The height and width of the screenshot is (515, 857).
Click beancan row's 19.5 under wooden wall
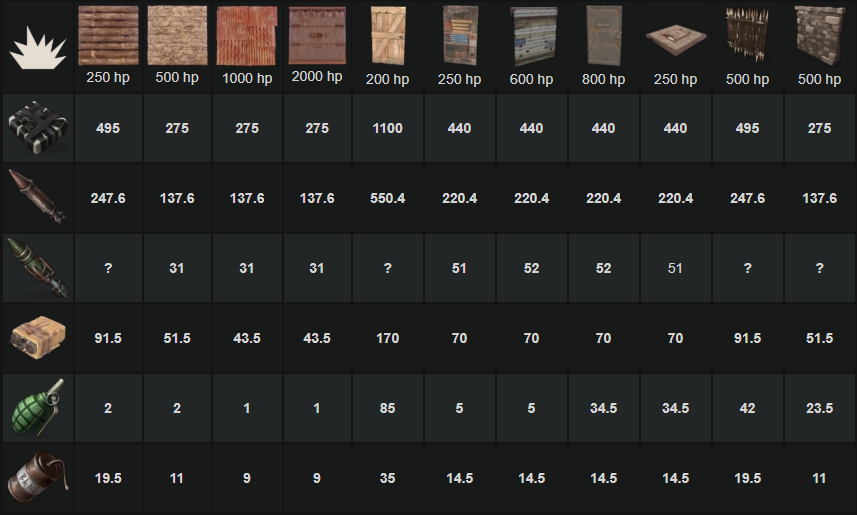(x=108, y=478)
